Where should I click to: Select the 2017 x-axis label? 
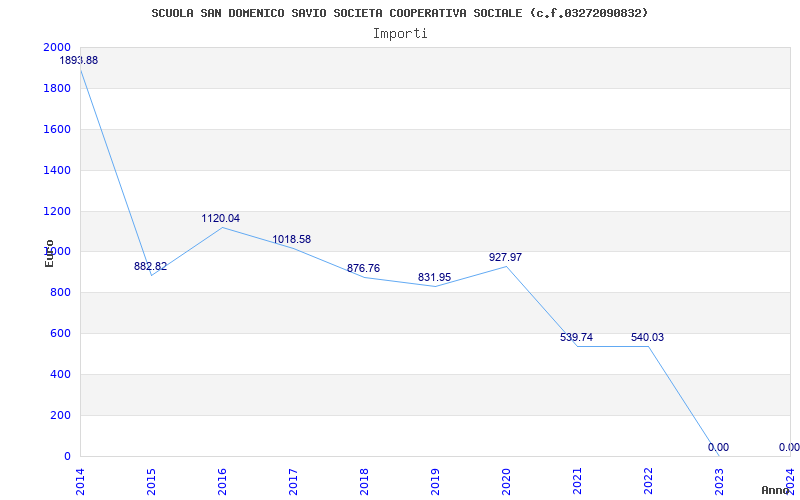[293, 482]
